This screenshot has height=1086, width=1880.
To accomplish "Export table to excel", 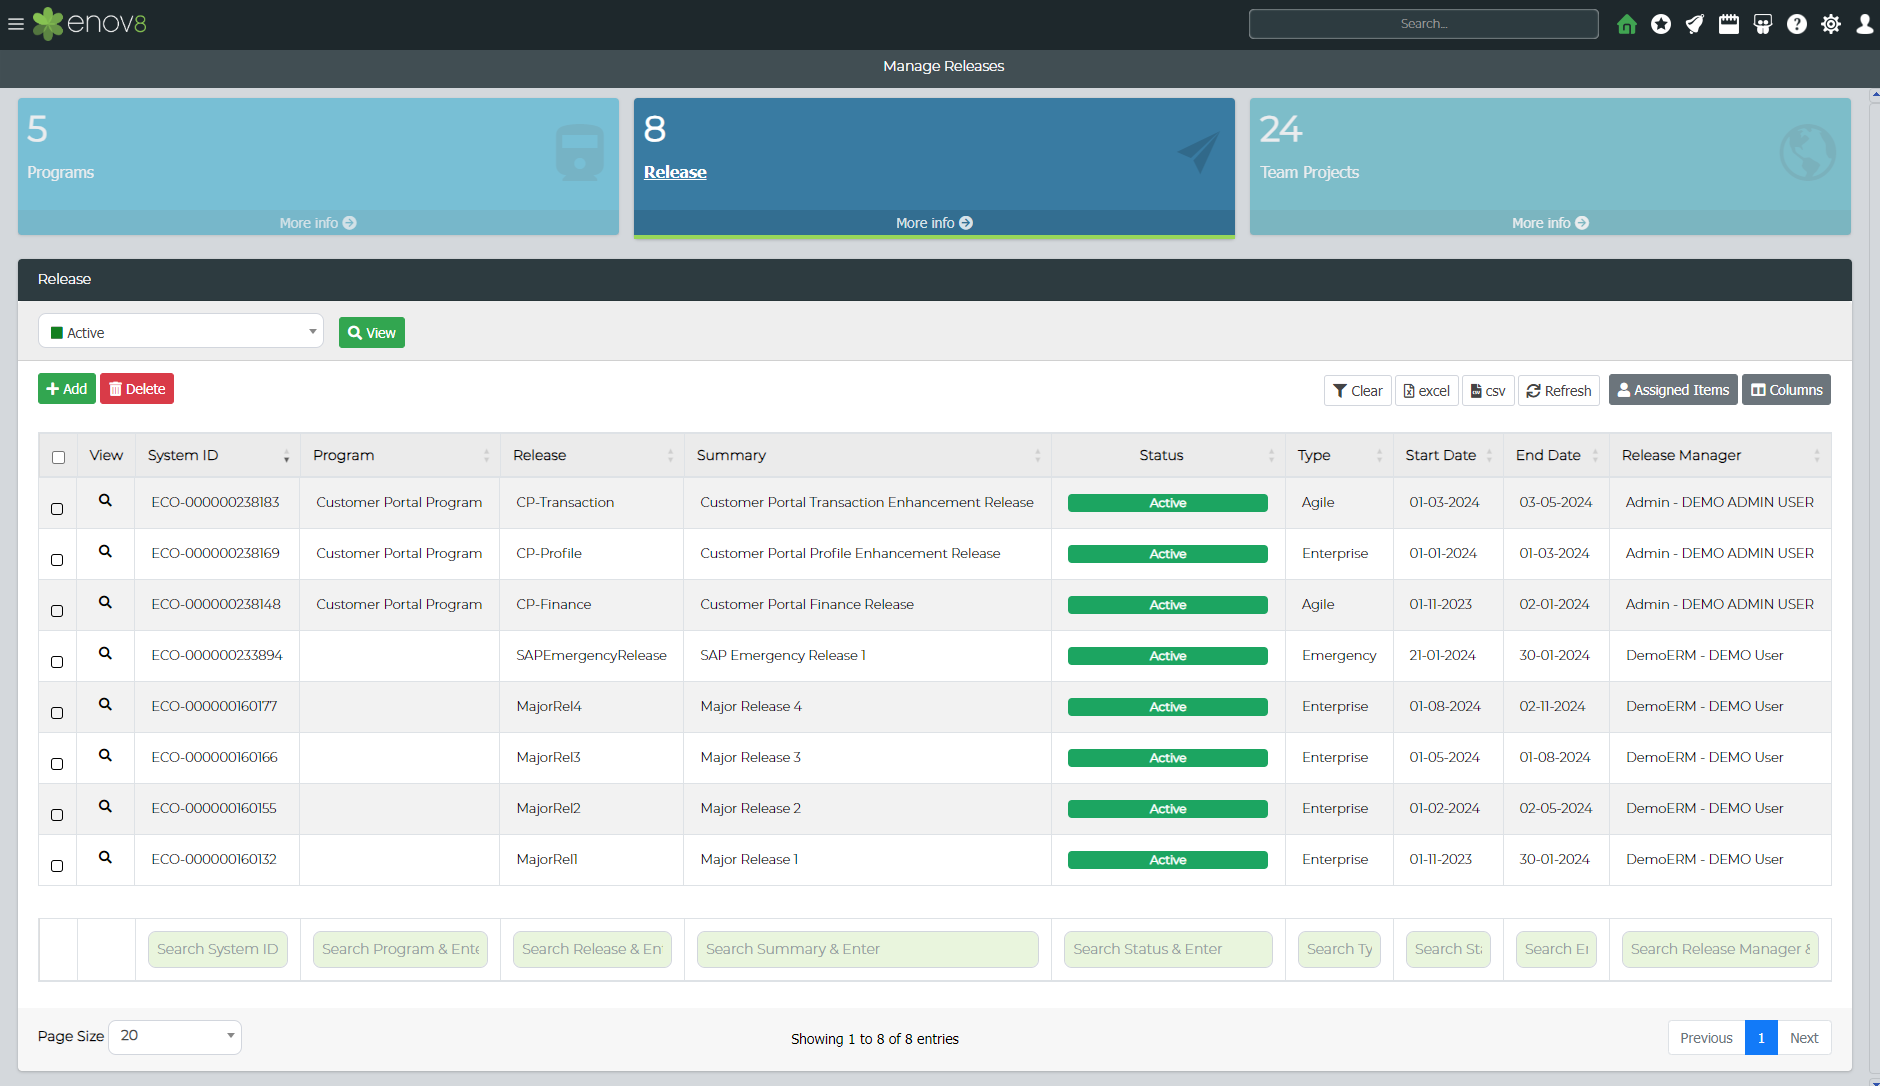I will pyautogui.click(x=1427, y=391).
